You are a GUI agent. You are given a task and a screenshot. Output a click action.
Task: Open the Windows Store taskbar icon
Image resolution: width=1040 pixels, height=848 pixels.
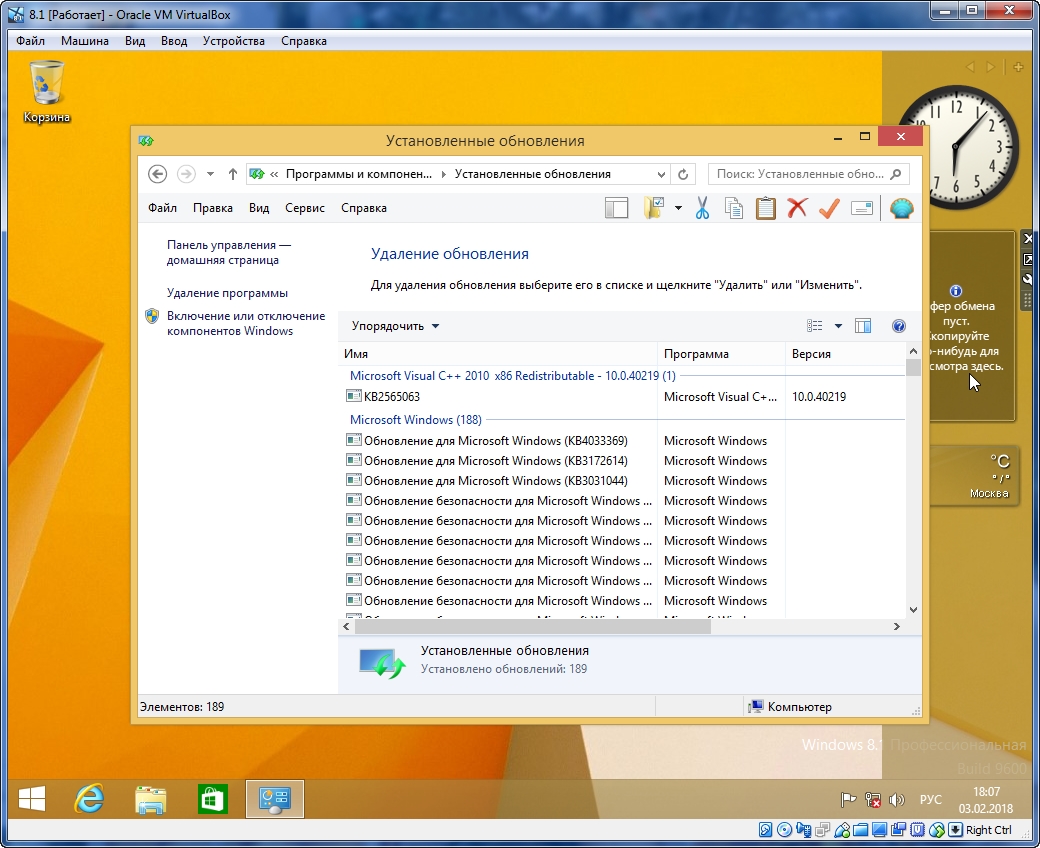click(x=212, y=799)
